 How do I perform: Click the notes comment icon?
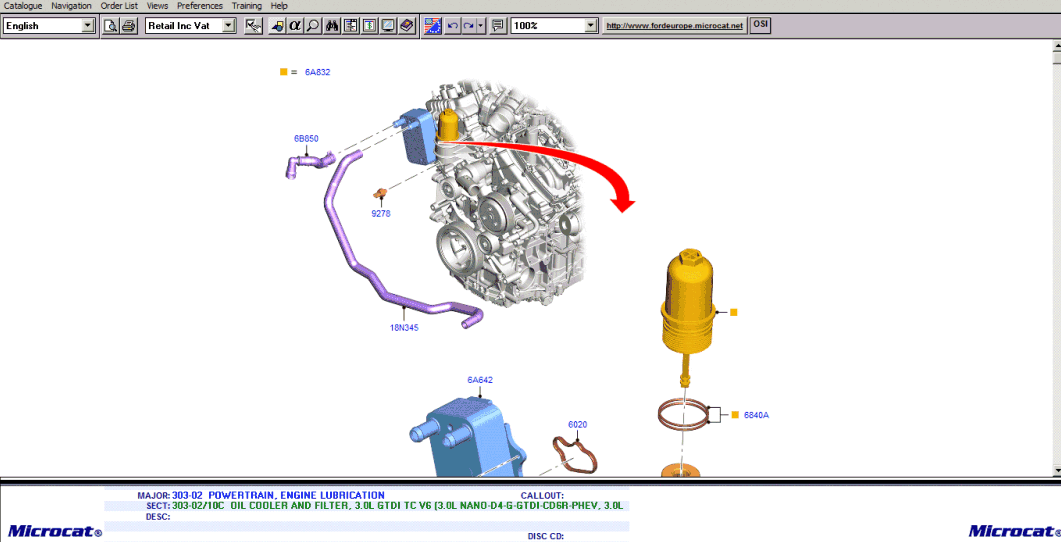point(498,26)
